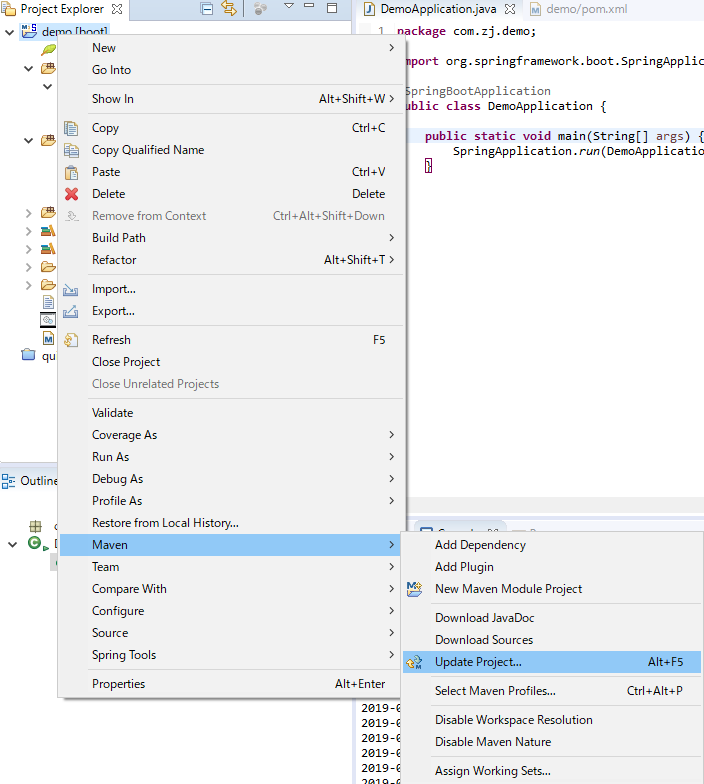Select the Maven menu entry

pyautogui.click(x=230, y=545)
